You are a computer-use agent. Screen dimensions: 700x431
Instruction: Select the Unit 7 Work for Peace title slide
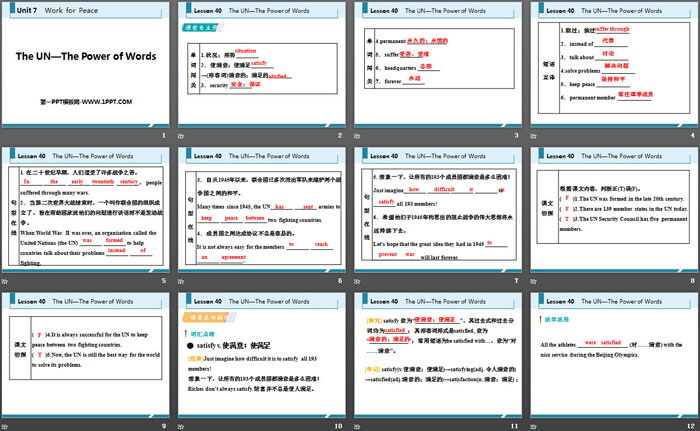pos(86,64)
